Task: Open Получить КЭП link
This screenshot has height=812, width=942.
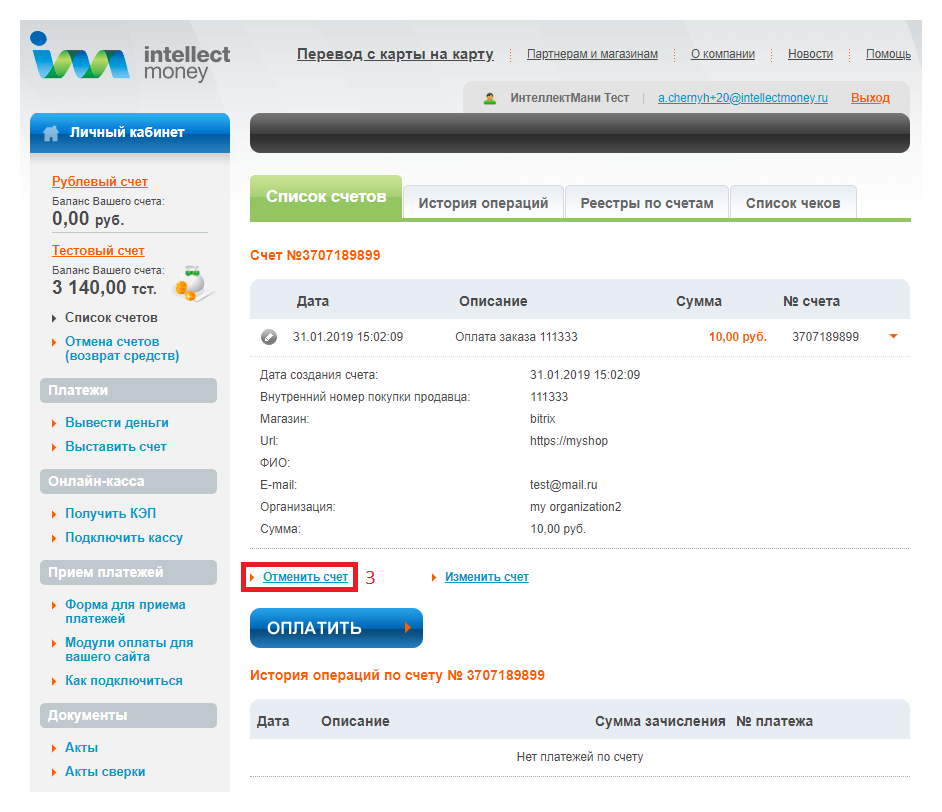Action: (x=110, y=514)
